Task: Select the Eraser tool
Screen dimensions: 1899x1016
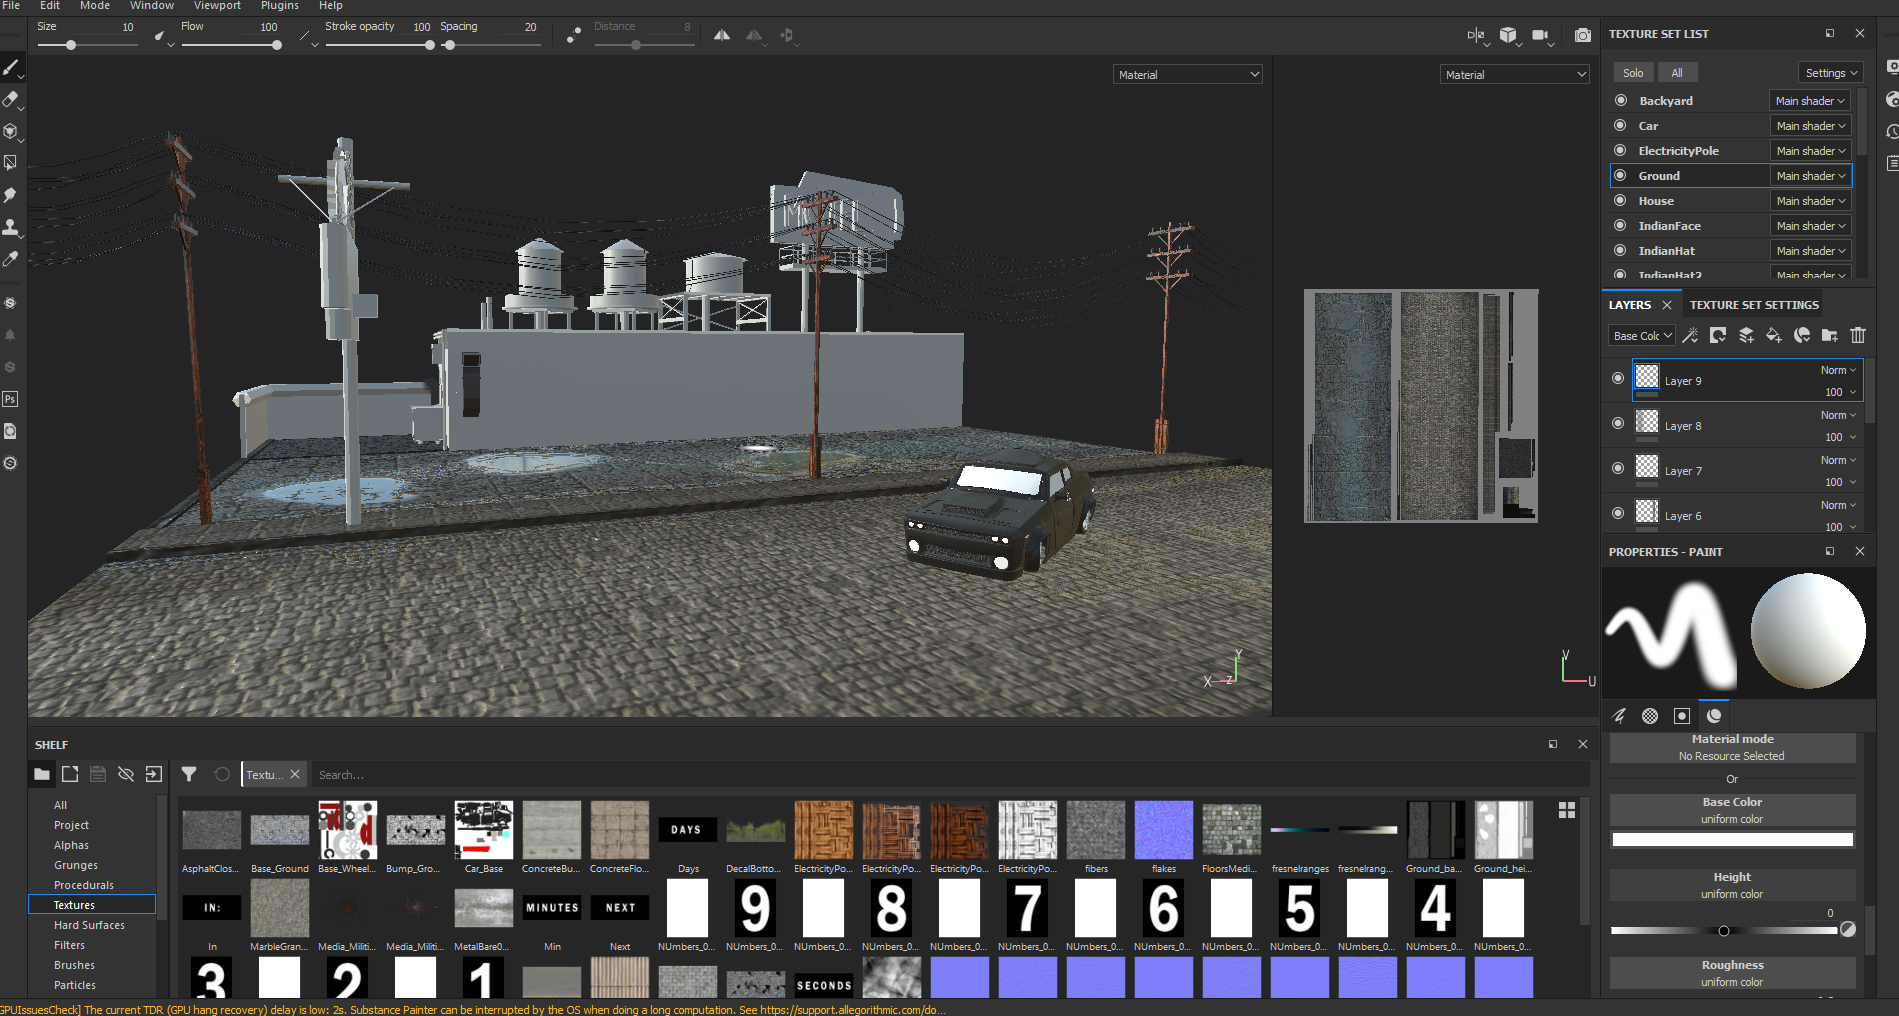Action: (x=11, y=99)
